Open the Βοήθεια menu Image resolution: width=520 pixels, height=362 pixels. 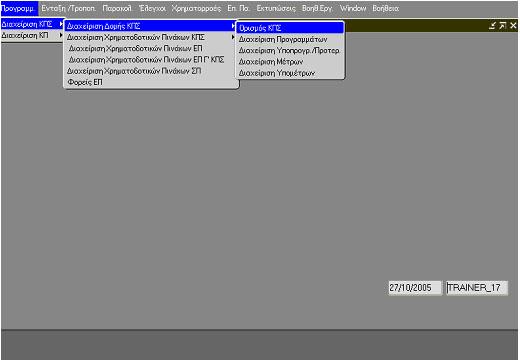pyautogui.click(x=386, y=8)
